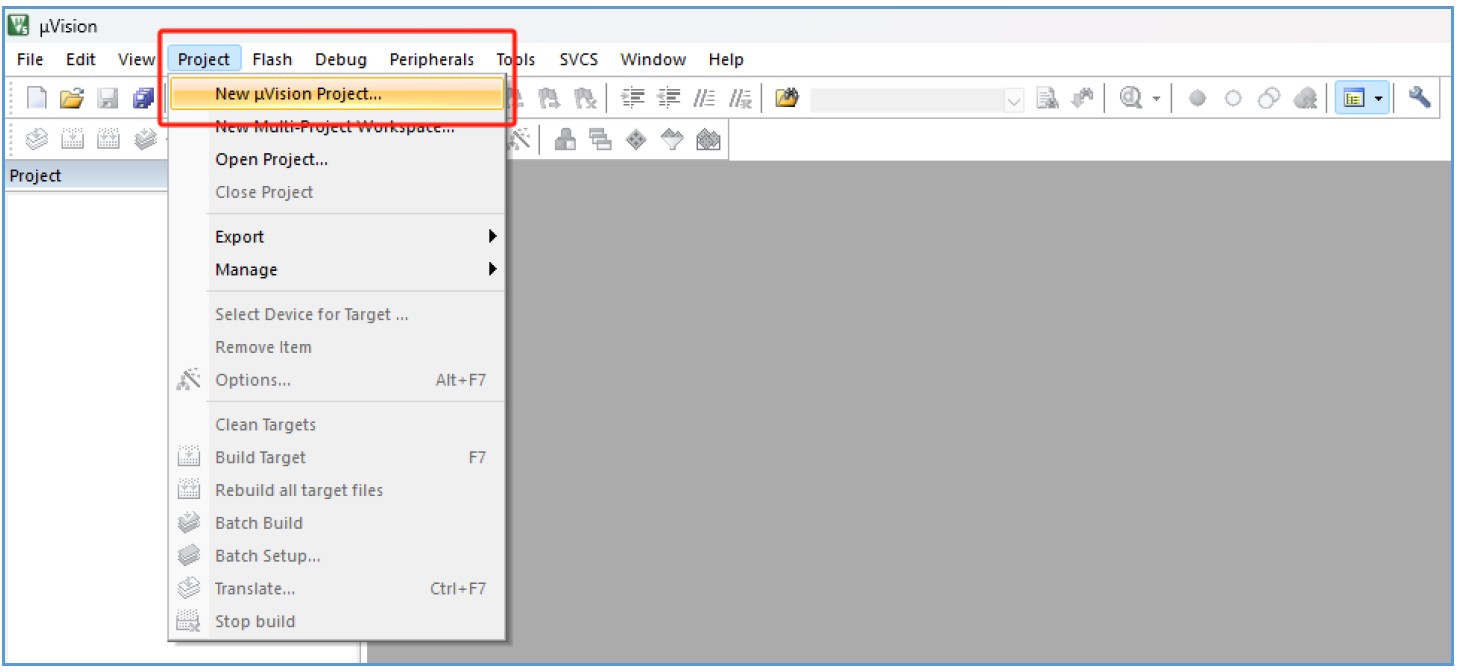Screen dimensions: 1459x672
Task: Open the Help menu
Action: 726,59
